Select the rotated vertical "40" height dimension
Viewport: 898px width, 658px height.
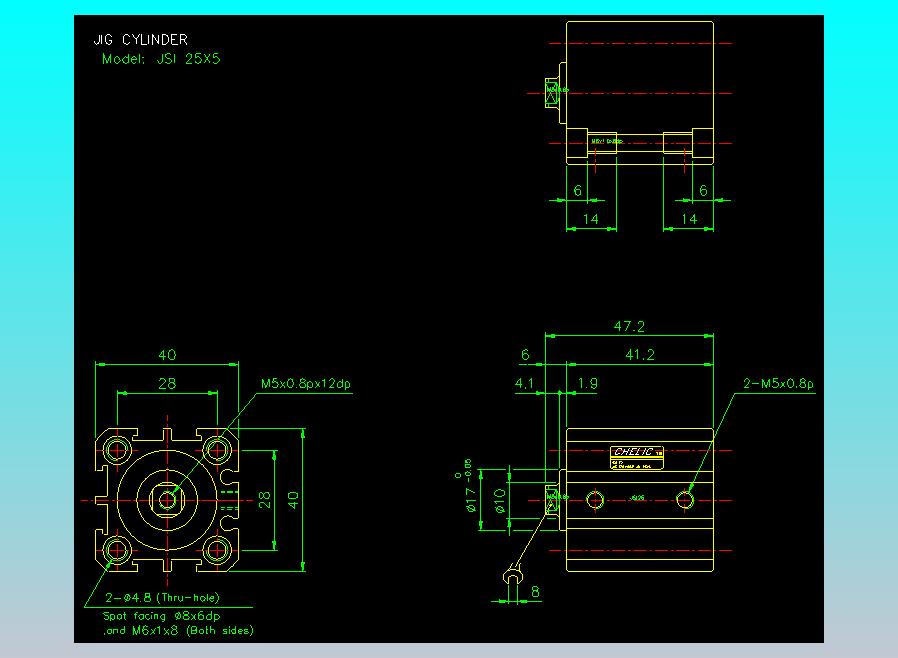point(293,500)
